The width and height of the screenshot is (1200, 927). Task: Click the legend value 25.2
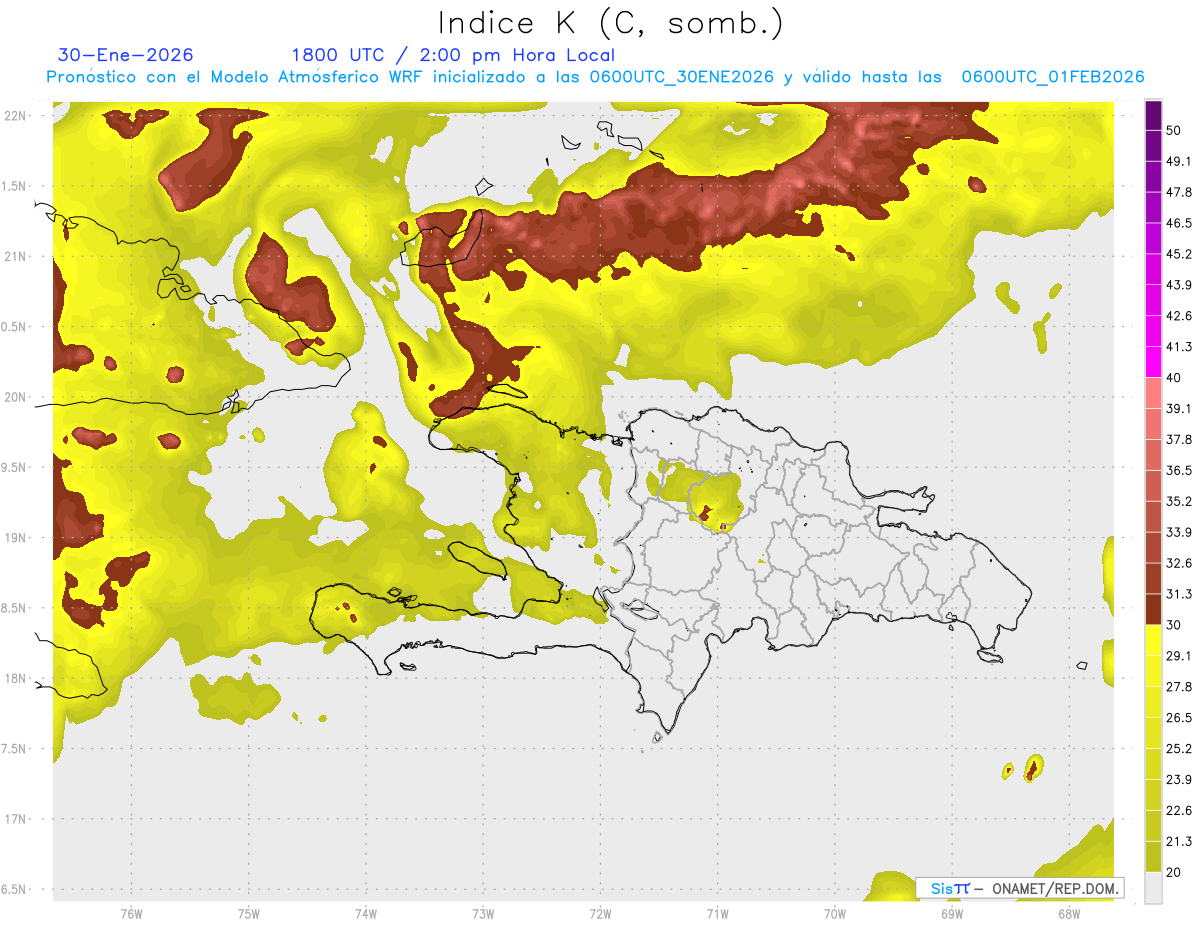click(x=1178, y=749)
